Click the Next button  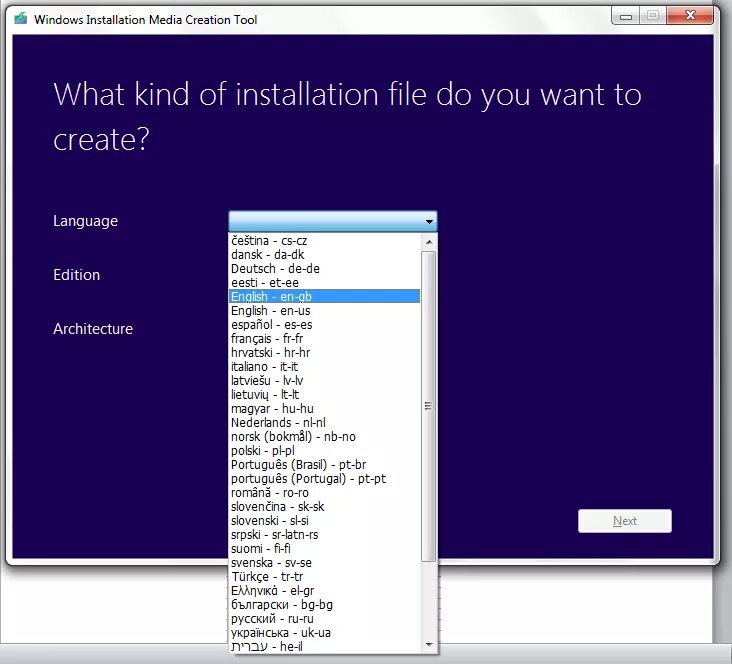[x=625, y=521]
